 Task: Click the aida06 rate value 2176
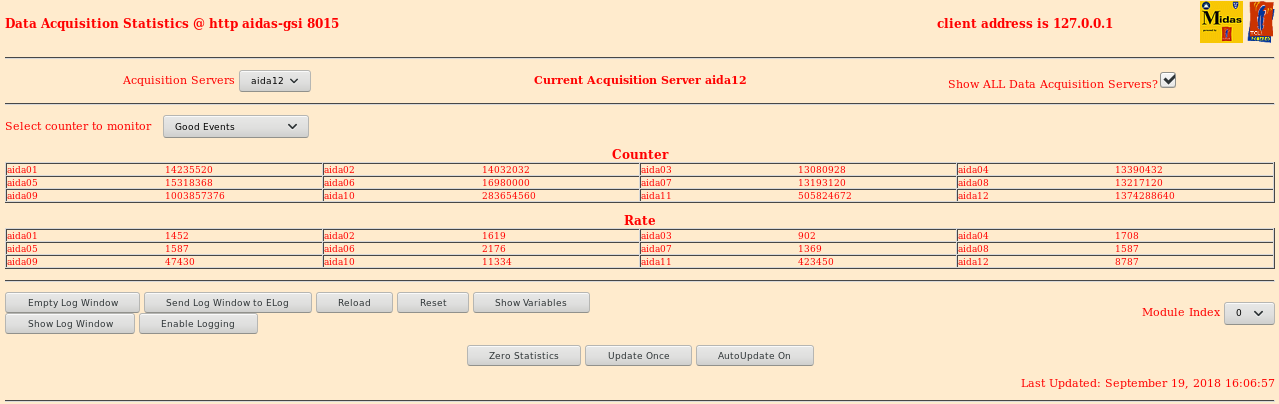(x=494, y=249)
